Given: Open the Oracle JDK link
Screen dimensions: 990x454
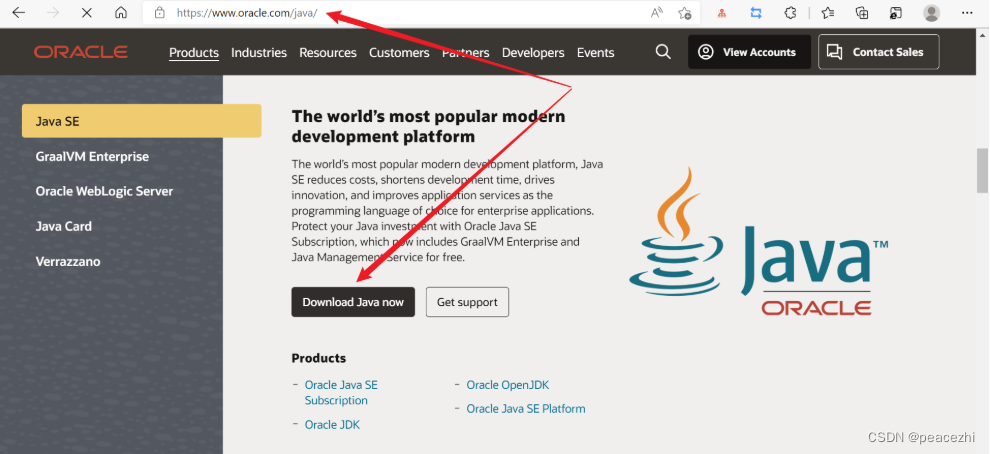Looking at the screenshot, I should [332, 425].
